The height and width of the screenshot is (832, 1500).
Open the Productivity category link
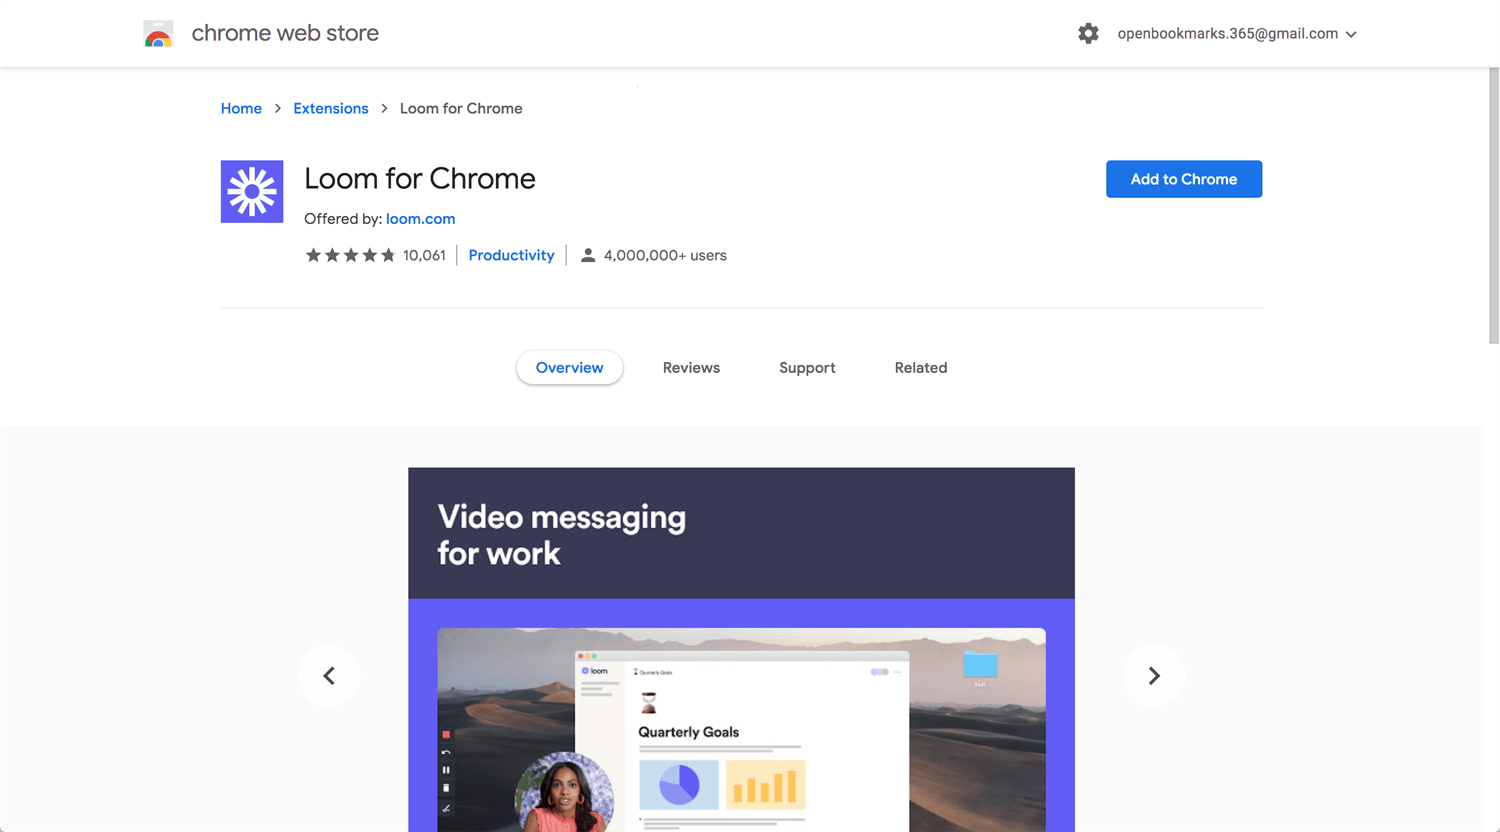point(511,255)
